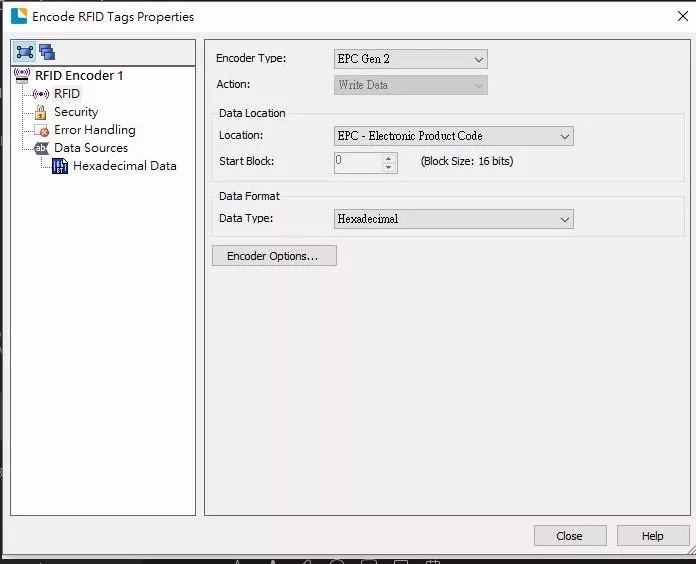
Task: Click the stacked windows toolbar icon
Action: [x=47, y=52]
